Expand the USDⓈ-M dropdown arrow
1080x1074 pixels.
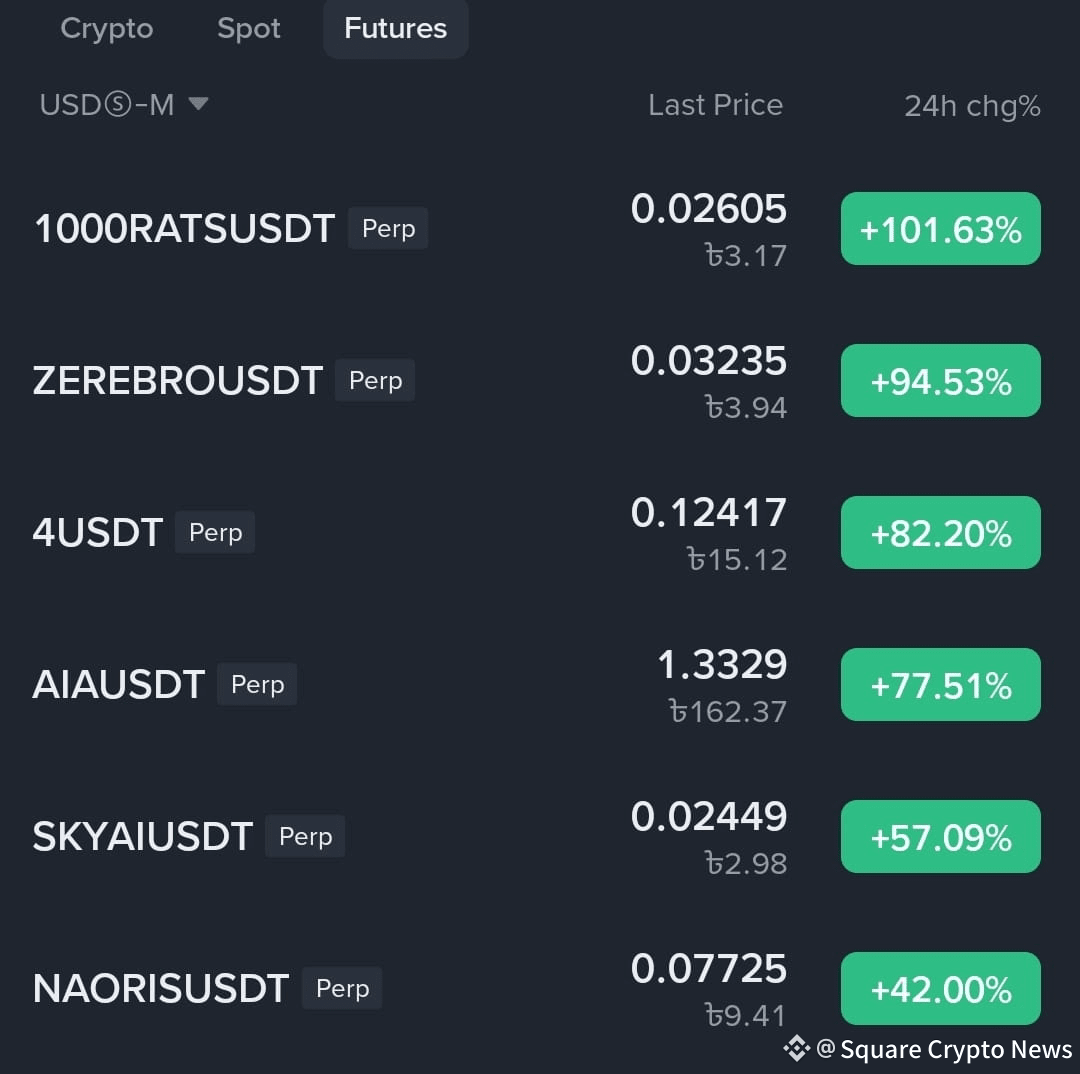pos(198,104)
